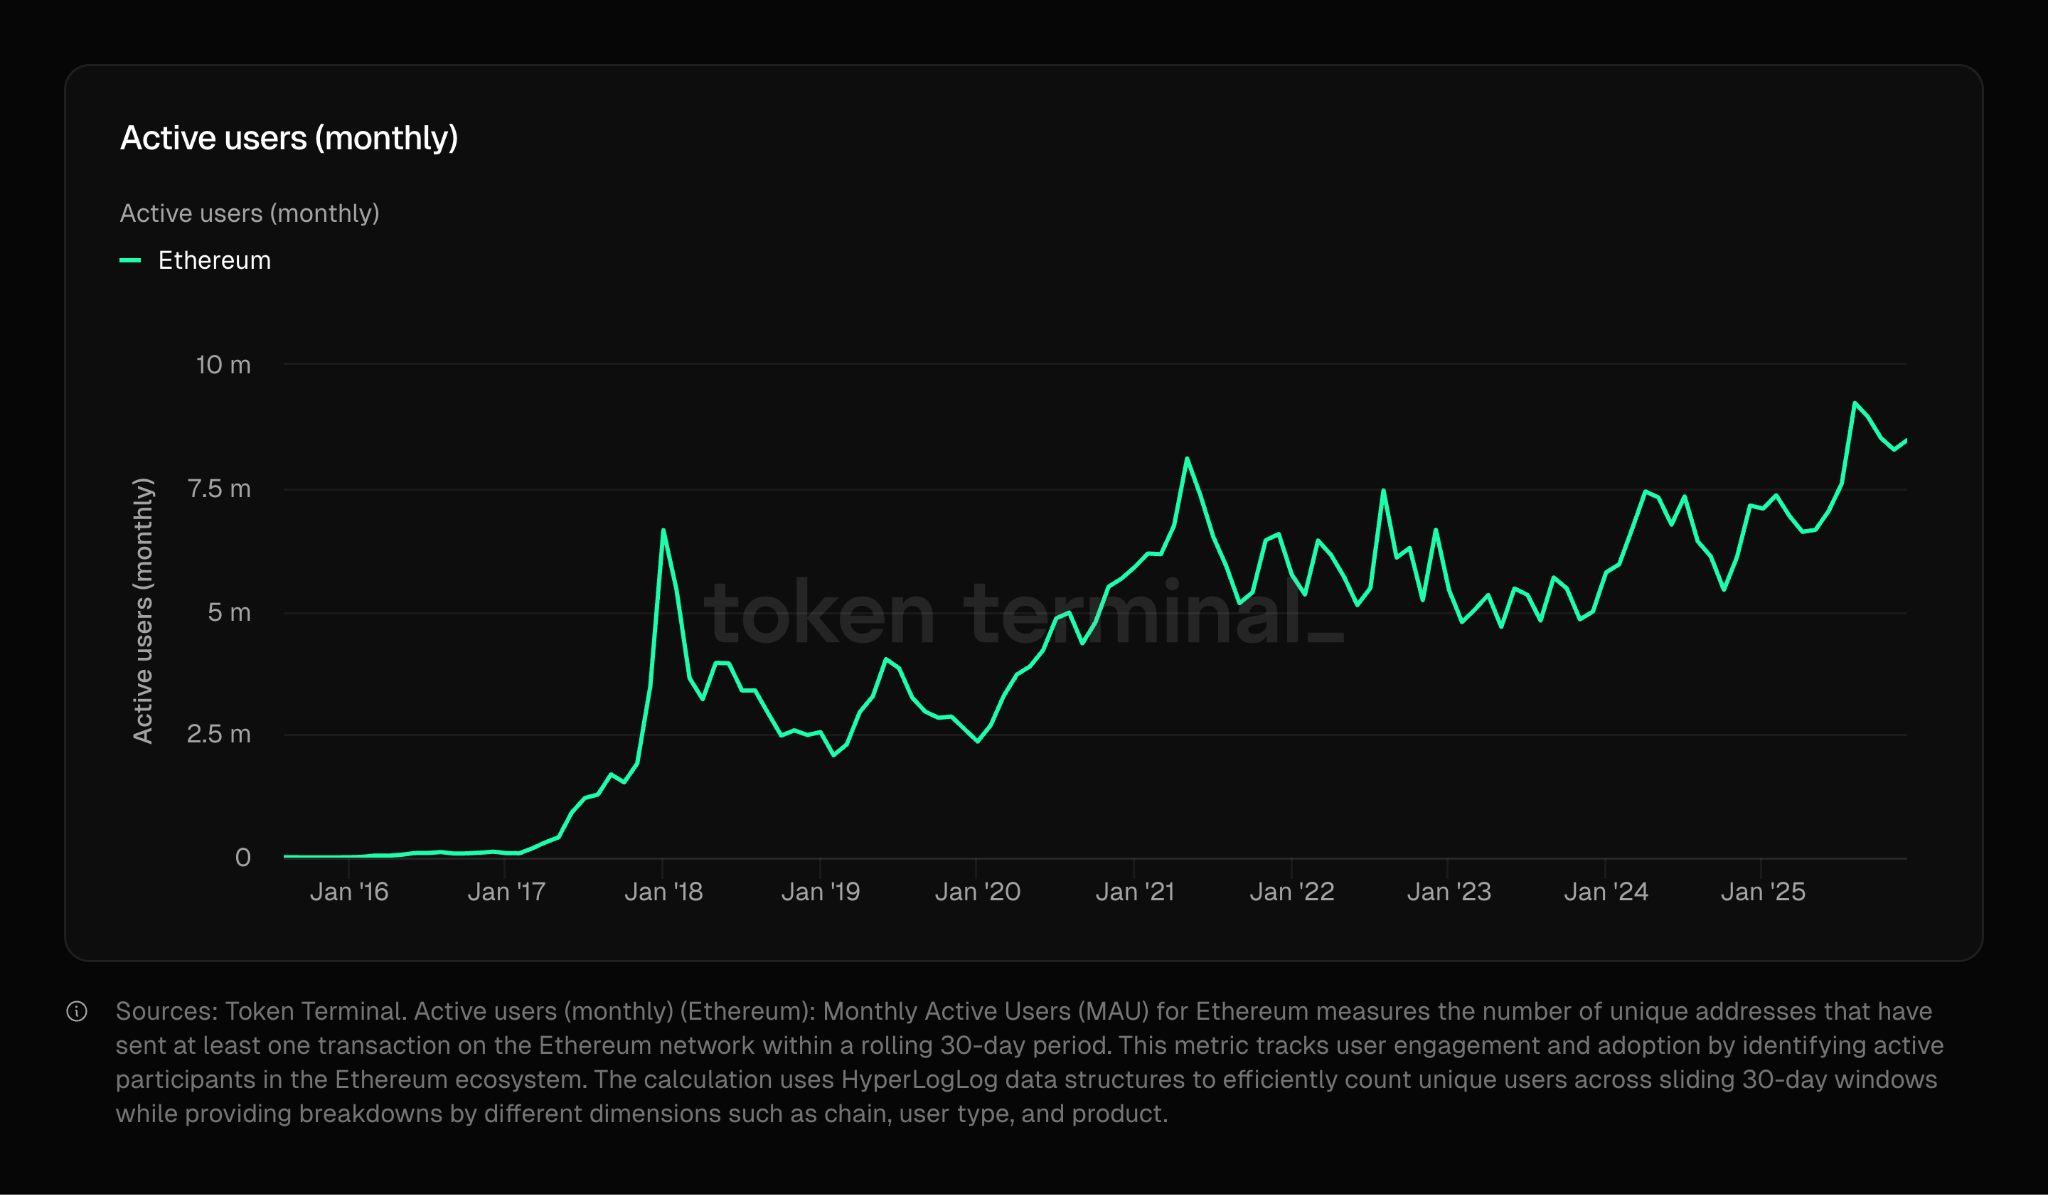Click the 2.5 m y-axis label
This screenshot has height=1195, width=2048.
click(x=218, y=734)
